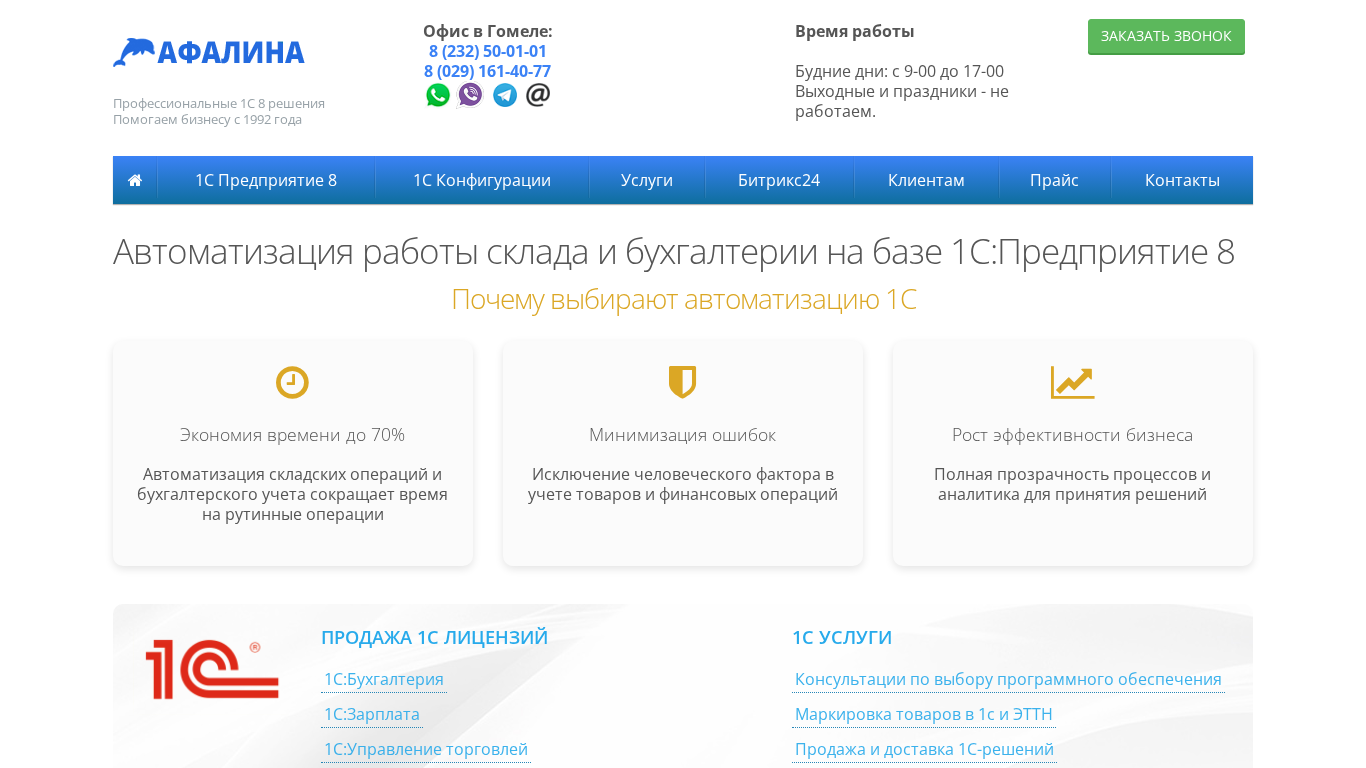The width and height of the screenshot is (1366, 768).
Task: Click the ЗАКАЗАТЬ ЗВОНОК button
Action: pos(1166,36)
